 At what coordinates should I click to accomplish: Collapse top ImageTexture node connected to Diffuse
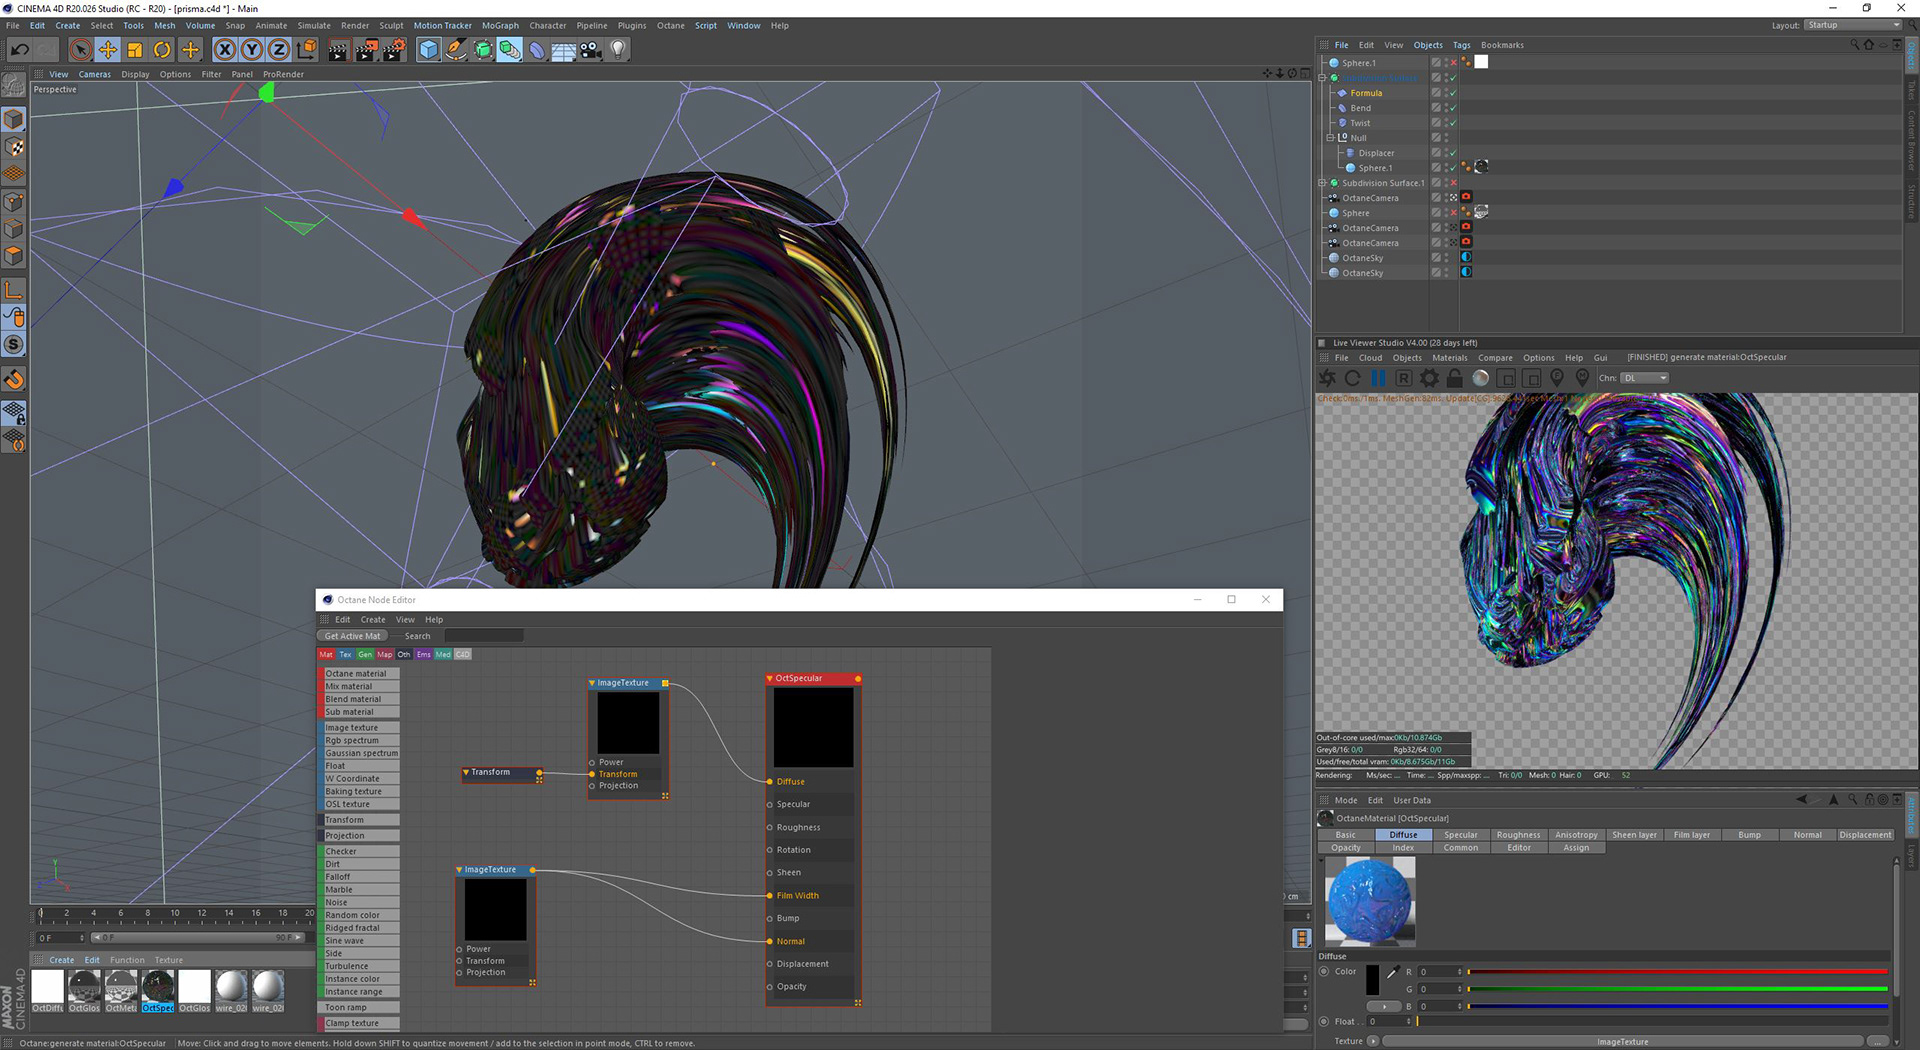coord(592,684)
